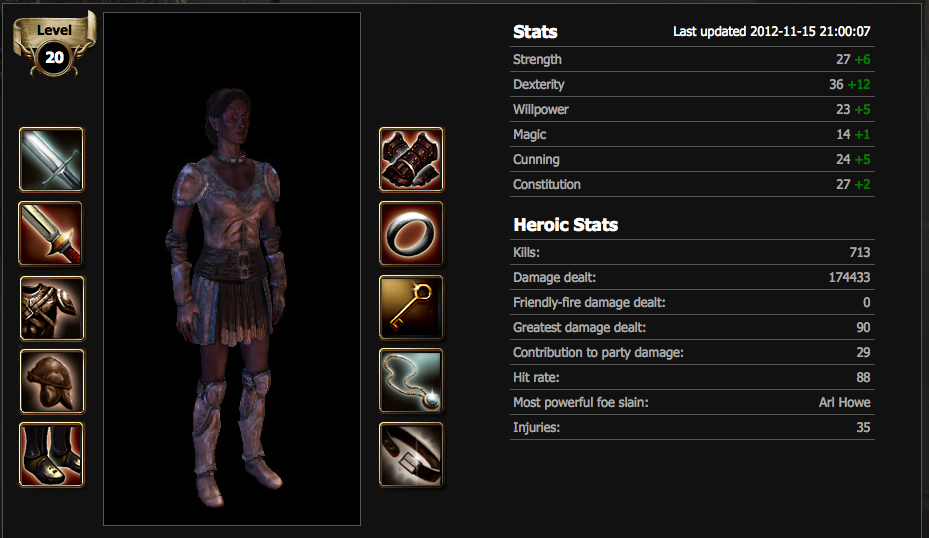Viewport: 929px width, 538px height.
Task: Select the Kills stat row
Action: click(692, 252)
